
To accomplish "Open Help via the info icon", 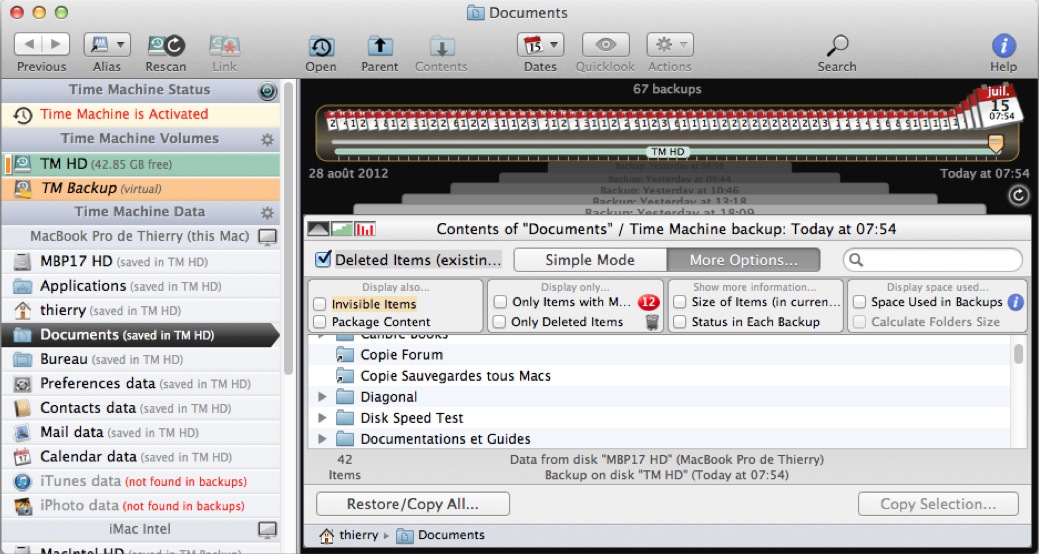I will 1003,46.
